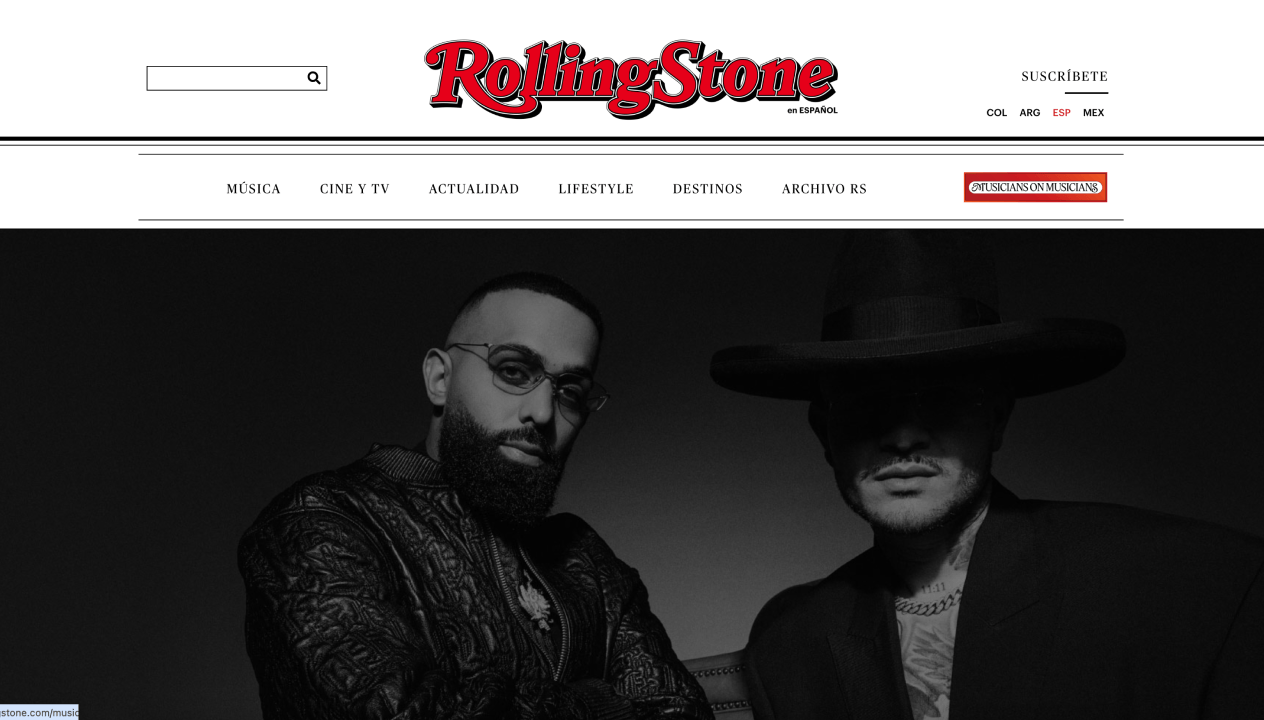Open the Musicians on Musicians banner
Image resolution: width=1264 pixels, height=720 pixels.
(x=1035, y=187)
